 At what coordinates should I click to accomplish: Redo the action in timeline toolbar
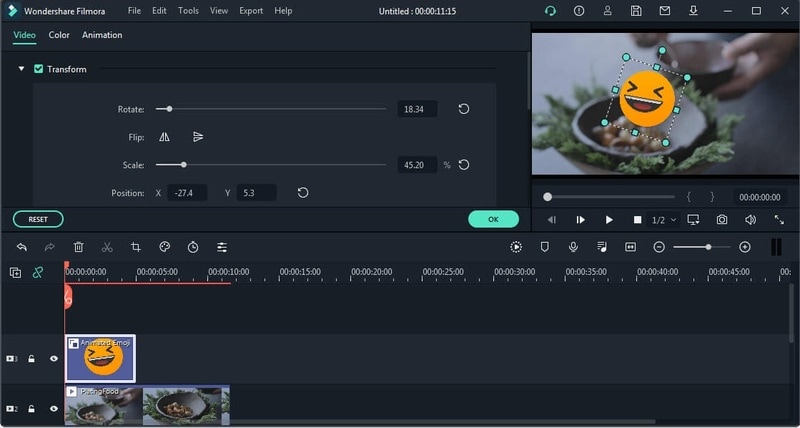49,247
